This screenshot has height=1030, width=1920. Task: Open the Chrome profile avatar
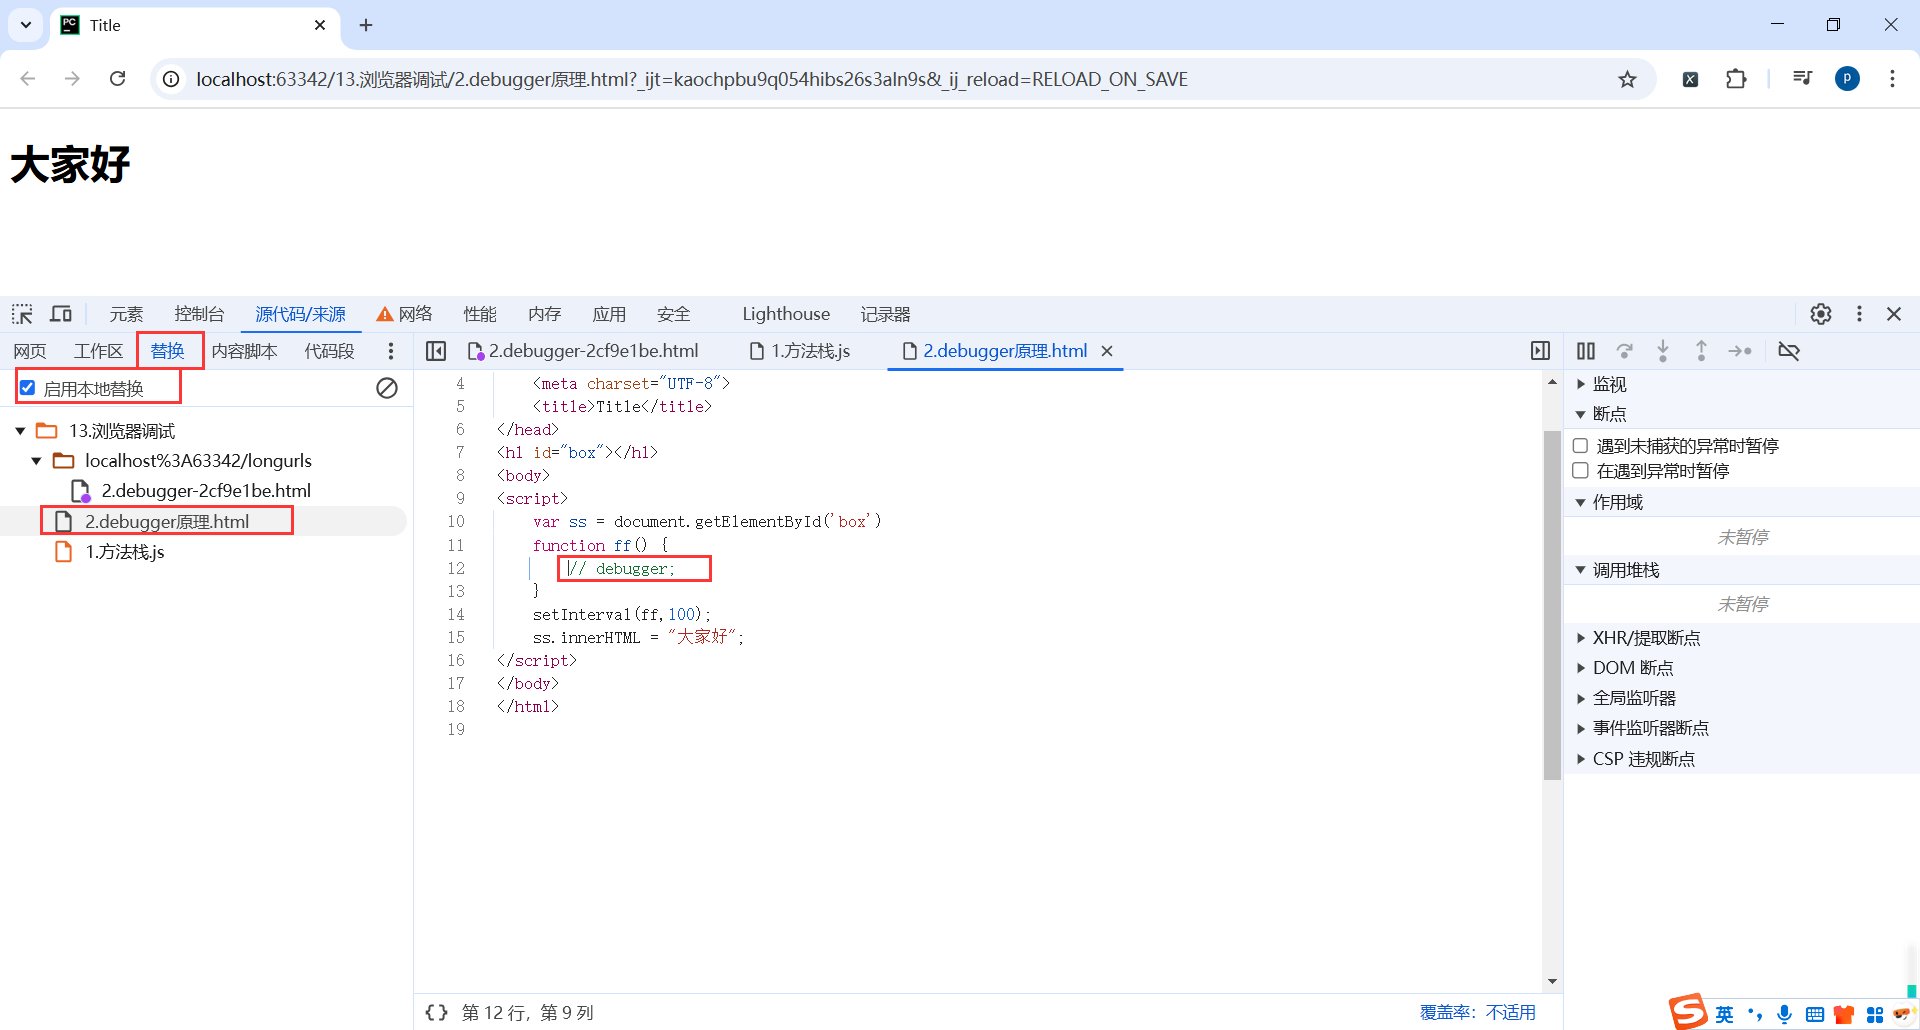(x=1848, y=79)
